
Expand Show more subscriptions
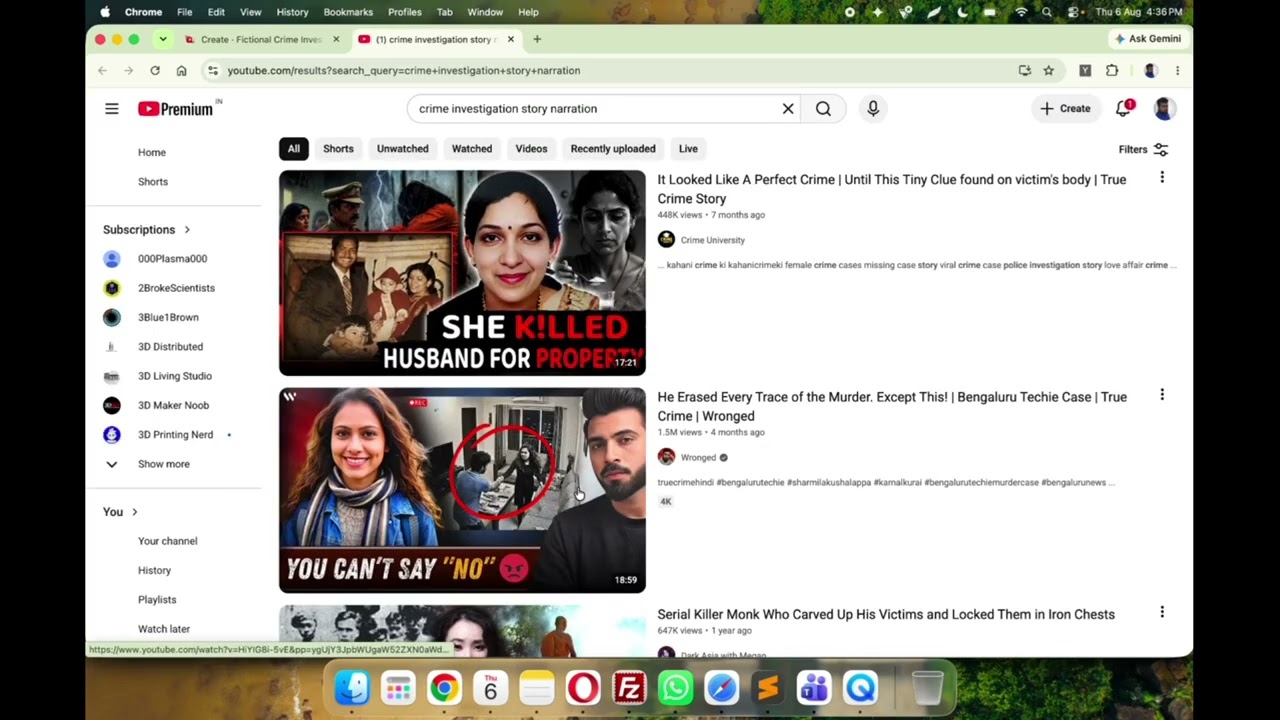[x=147, y=464]
